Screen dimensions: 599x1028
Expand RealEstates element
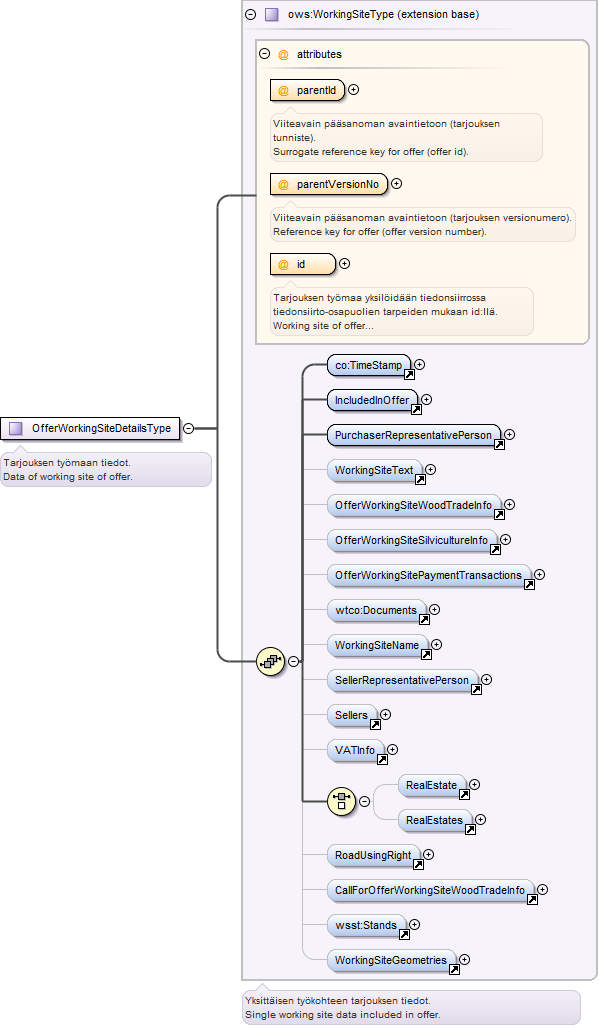(x=480, y=820)
